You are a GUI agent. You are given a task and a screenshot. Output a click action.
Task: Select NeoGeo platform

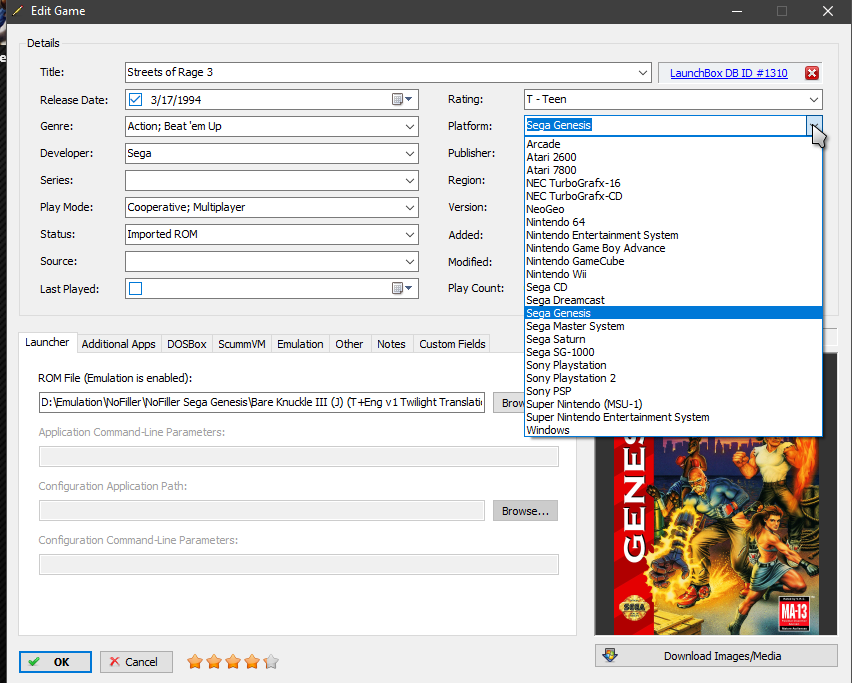pyautogui.click(x=673, y=209)
